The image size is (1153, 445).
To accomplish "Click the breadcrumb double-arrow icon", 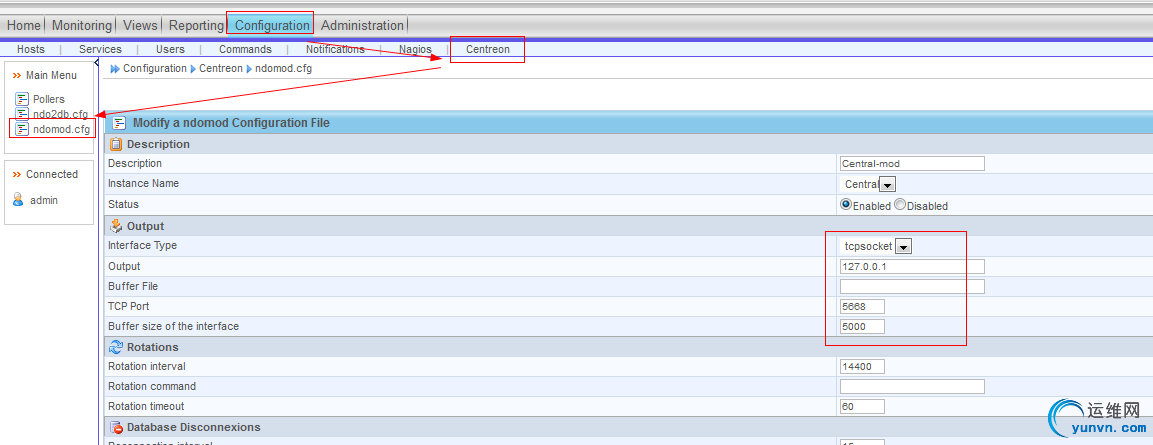I will tap(115, 68).
